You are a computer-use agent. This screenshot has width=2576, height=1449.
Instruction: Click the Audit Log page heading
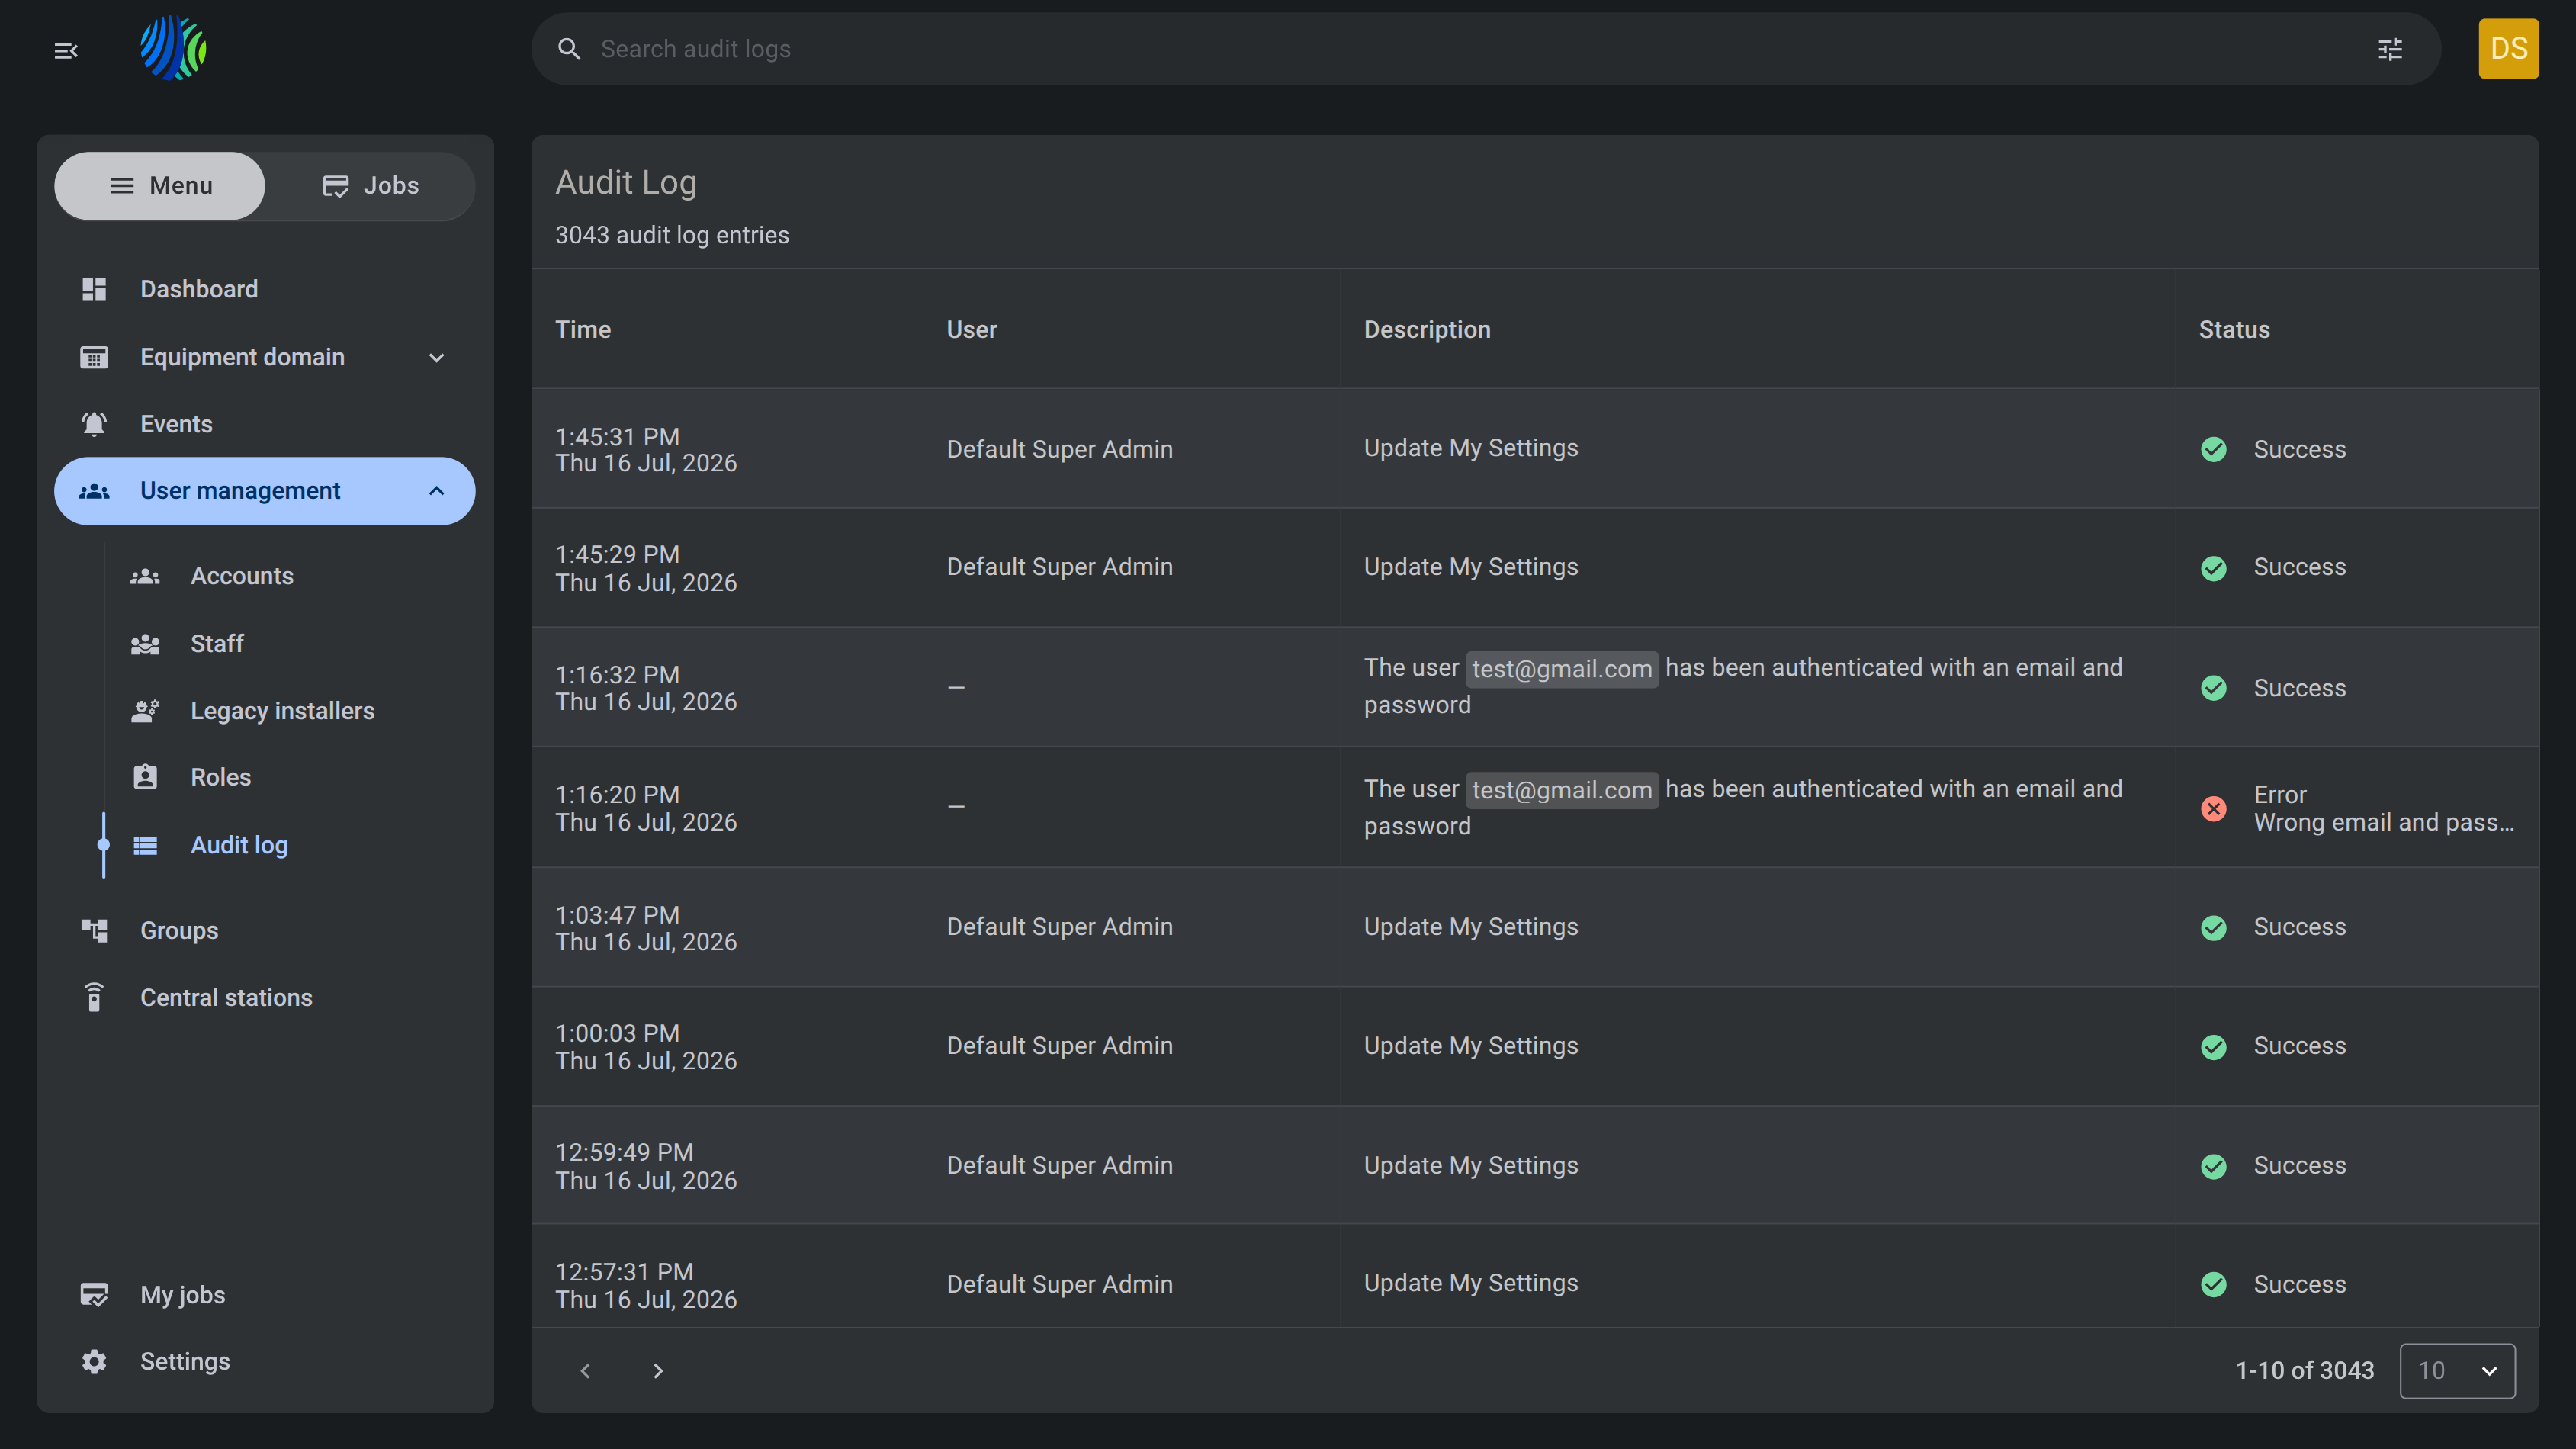(626, 182)
